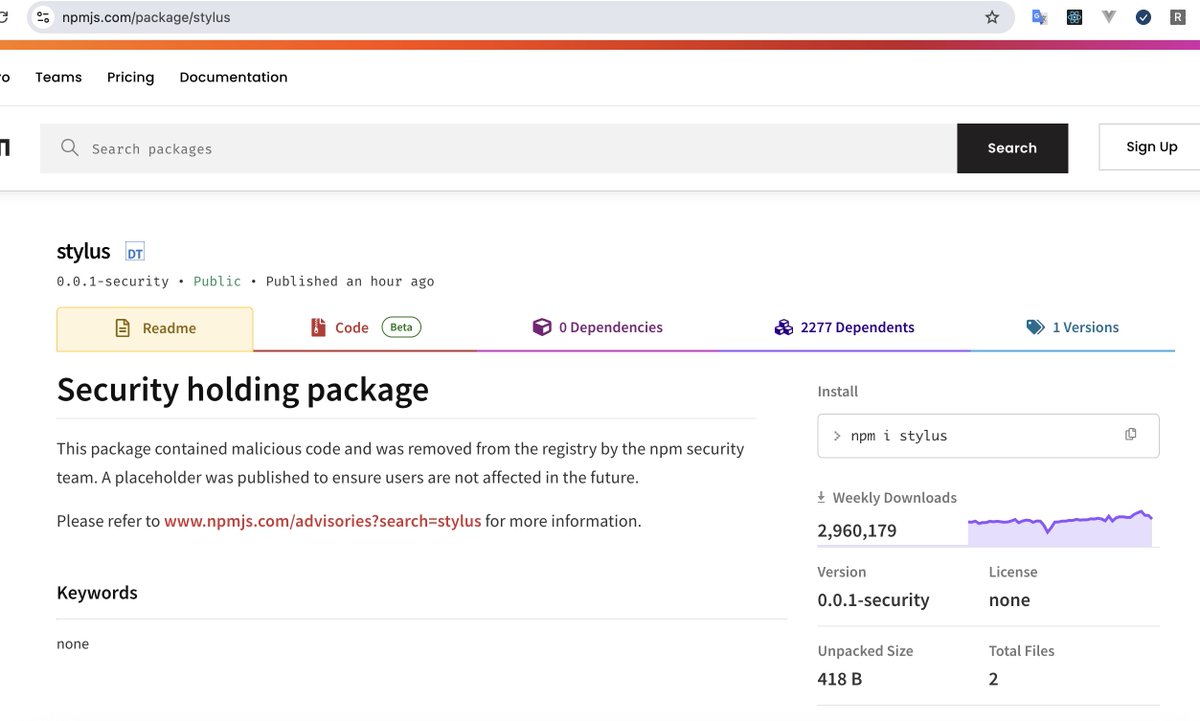Follow the advisories search=stylus link

[x=323, y=521]
